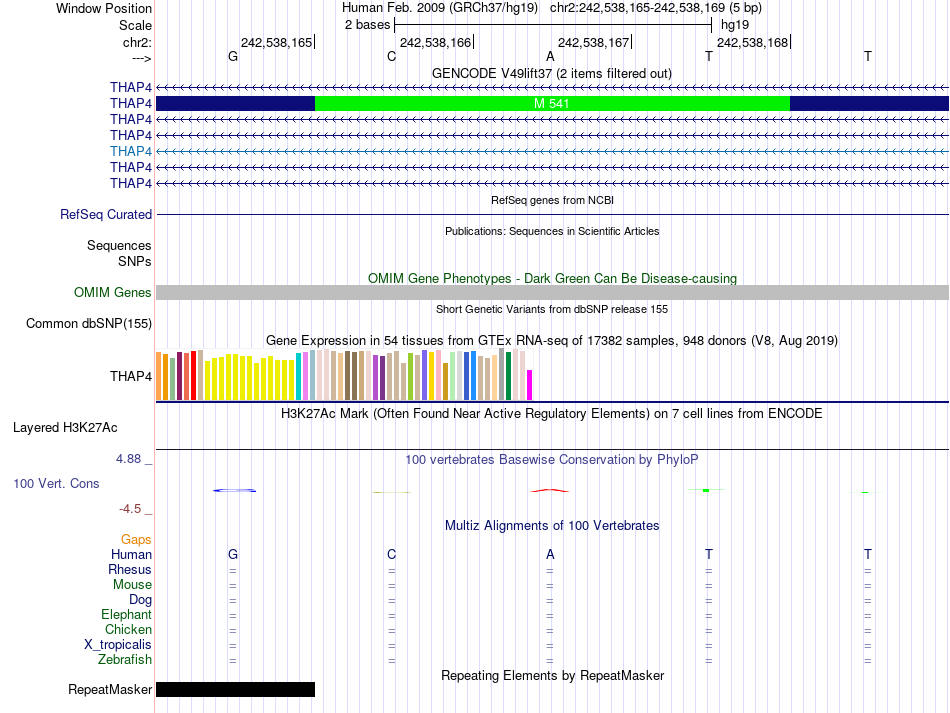Click the red PhyloP mark under base A
Screen dimensions: 950x713
(550, 490)
